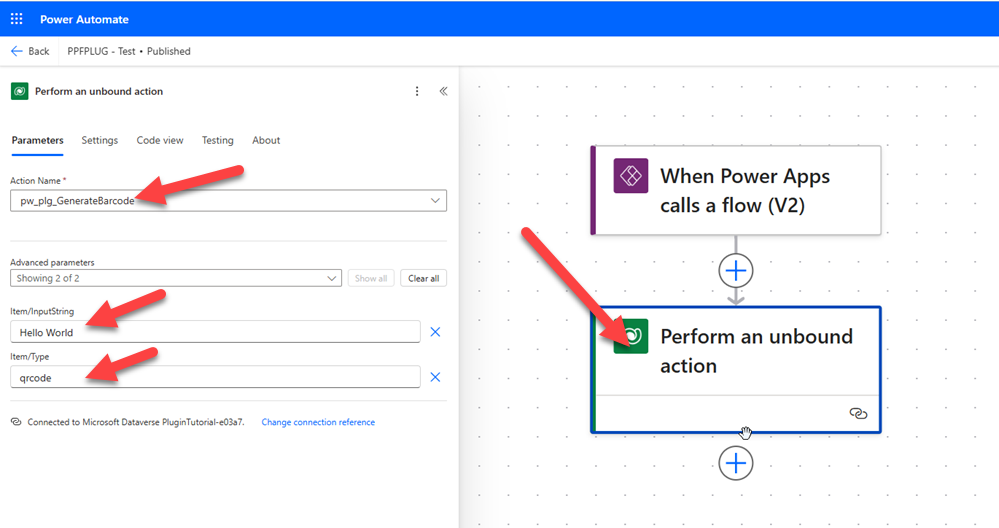
Task: Open the About tab
Action: coord(266,140)
